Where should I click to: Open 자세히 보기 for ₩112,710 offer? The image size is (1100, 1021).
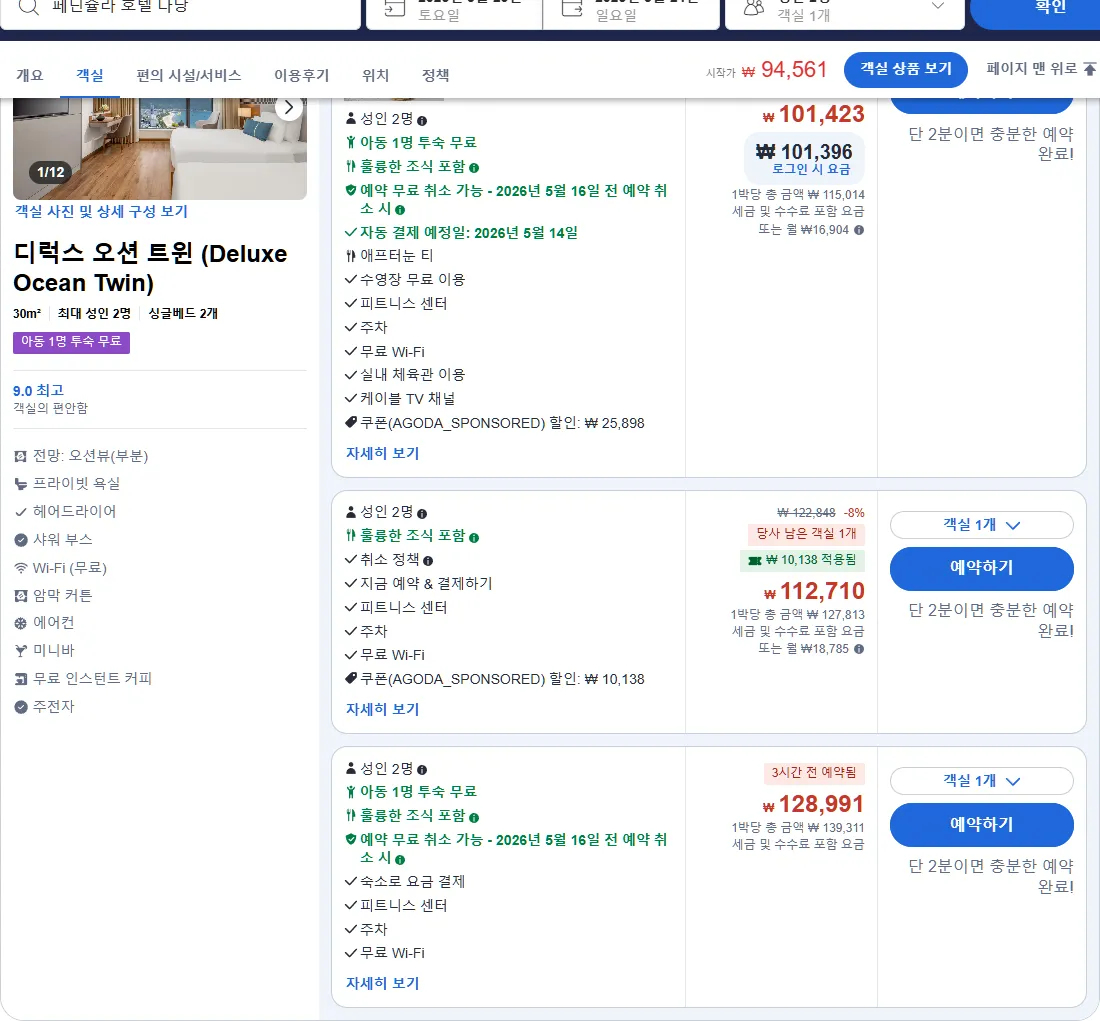pyautogui.click(x=382, y=709)
